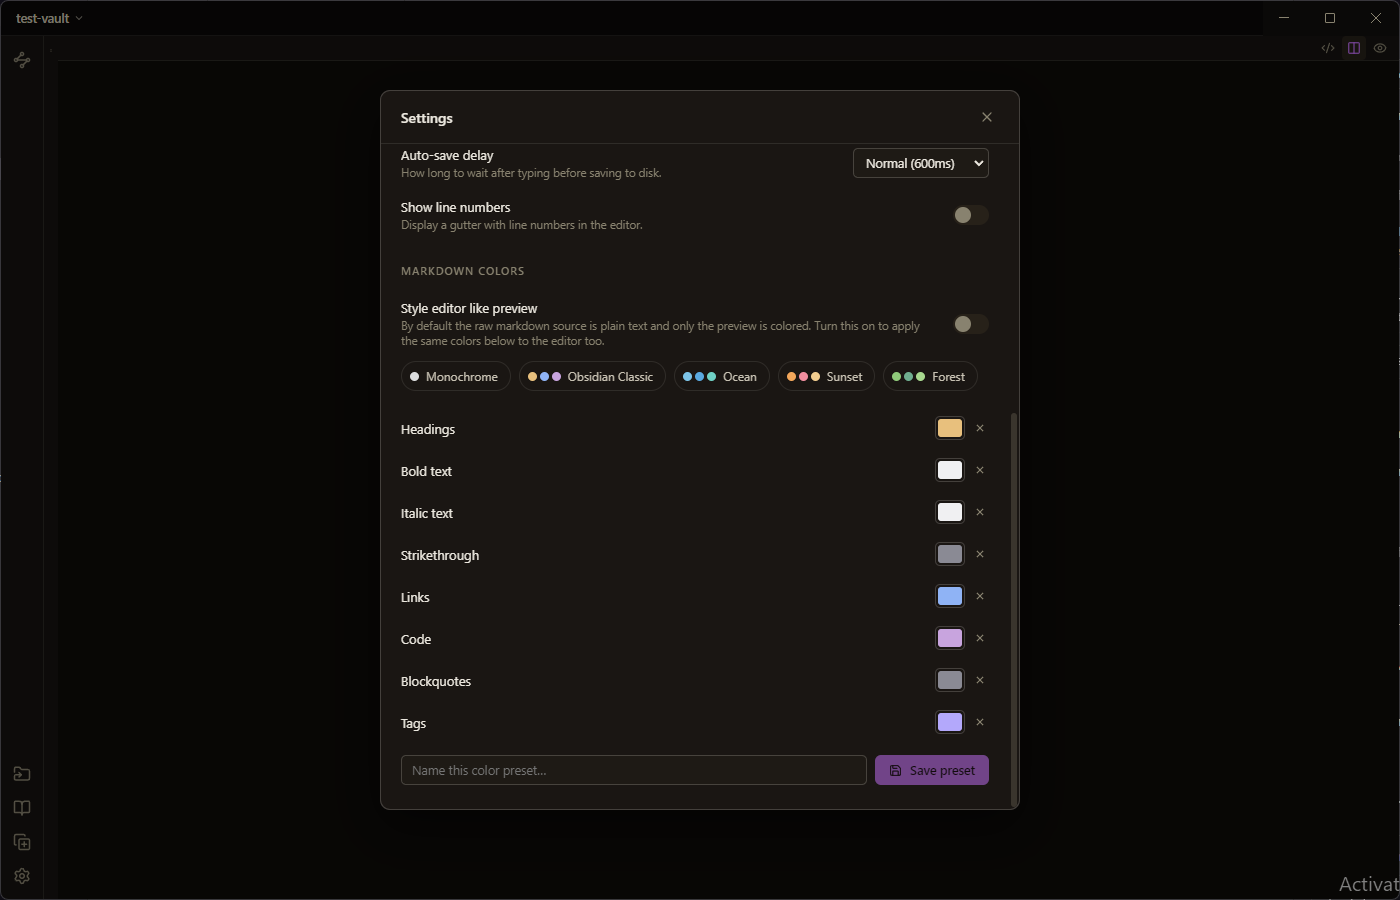This screenshot has height=900, width=1400.
Task: Maximize the application window
Action: (1330, 18)
